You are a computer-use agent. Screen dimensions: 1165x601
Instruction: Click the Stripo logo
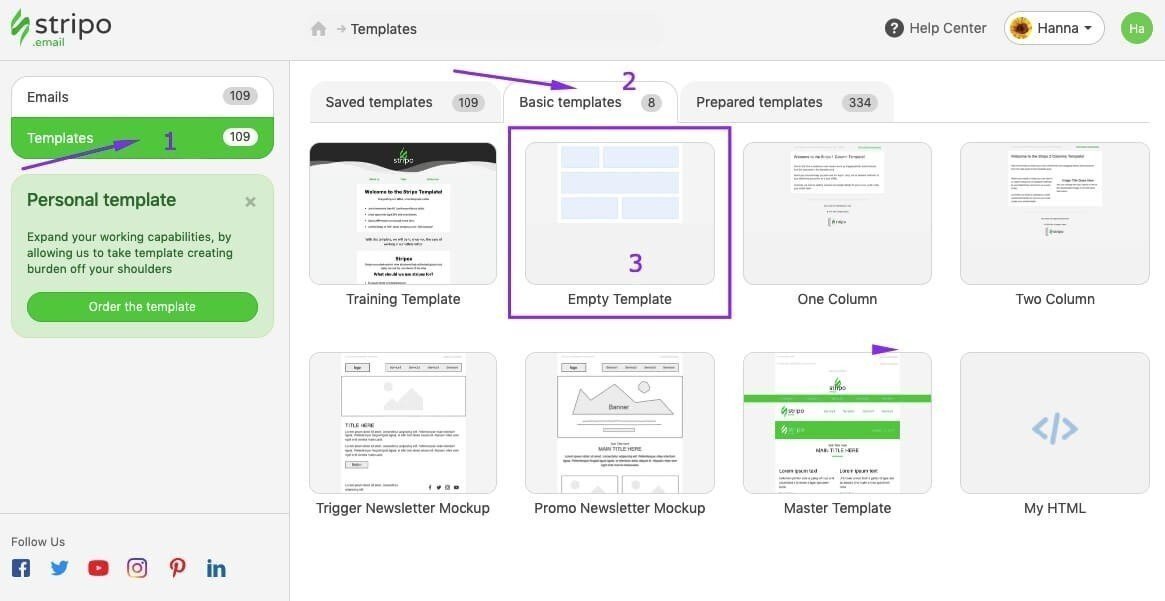click(x=60, y=28)
